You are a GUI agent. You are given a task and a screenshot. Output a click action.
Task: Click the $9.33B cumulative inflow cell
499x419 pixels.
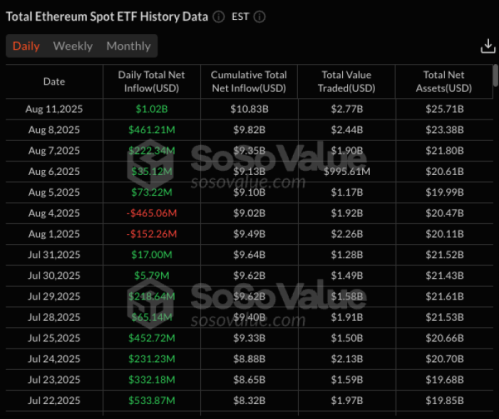pyautogui.click(x=249, y=338)
